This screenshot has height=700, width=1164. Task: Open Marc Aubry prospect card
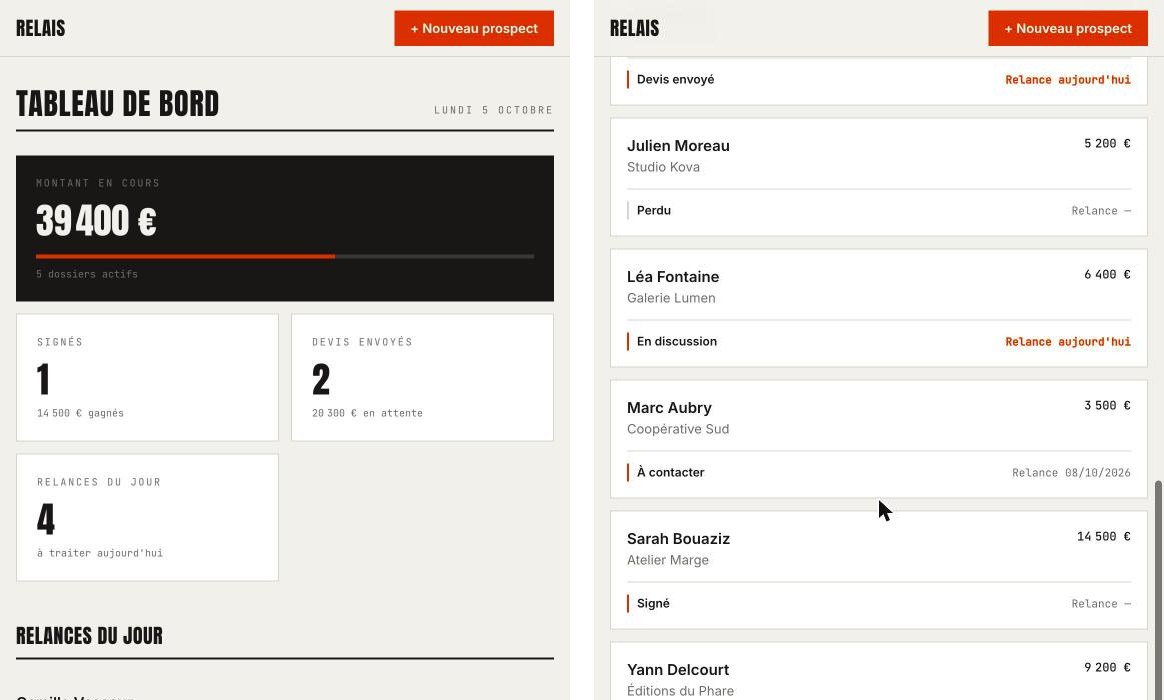tap(879, 439)
